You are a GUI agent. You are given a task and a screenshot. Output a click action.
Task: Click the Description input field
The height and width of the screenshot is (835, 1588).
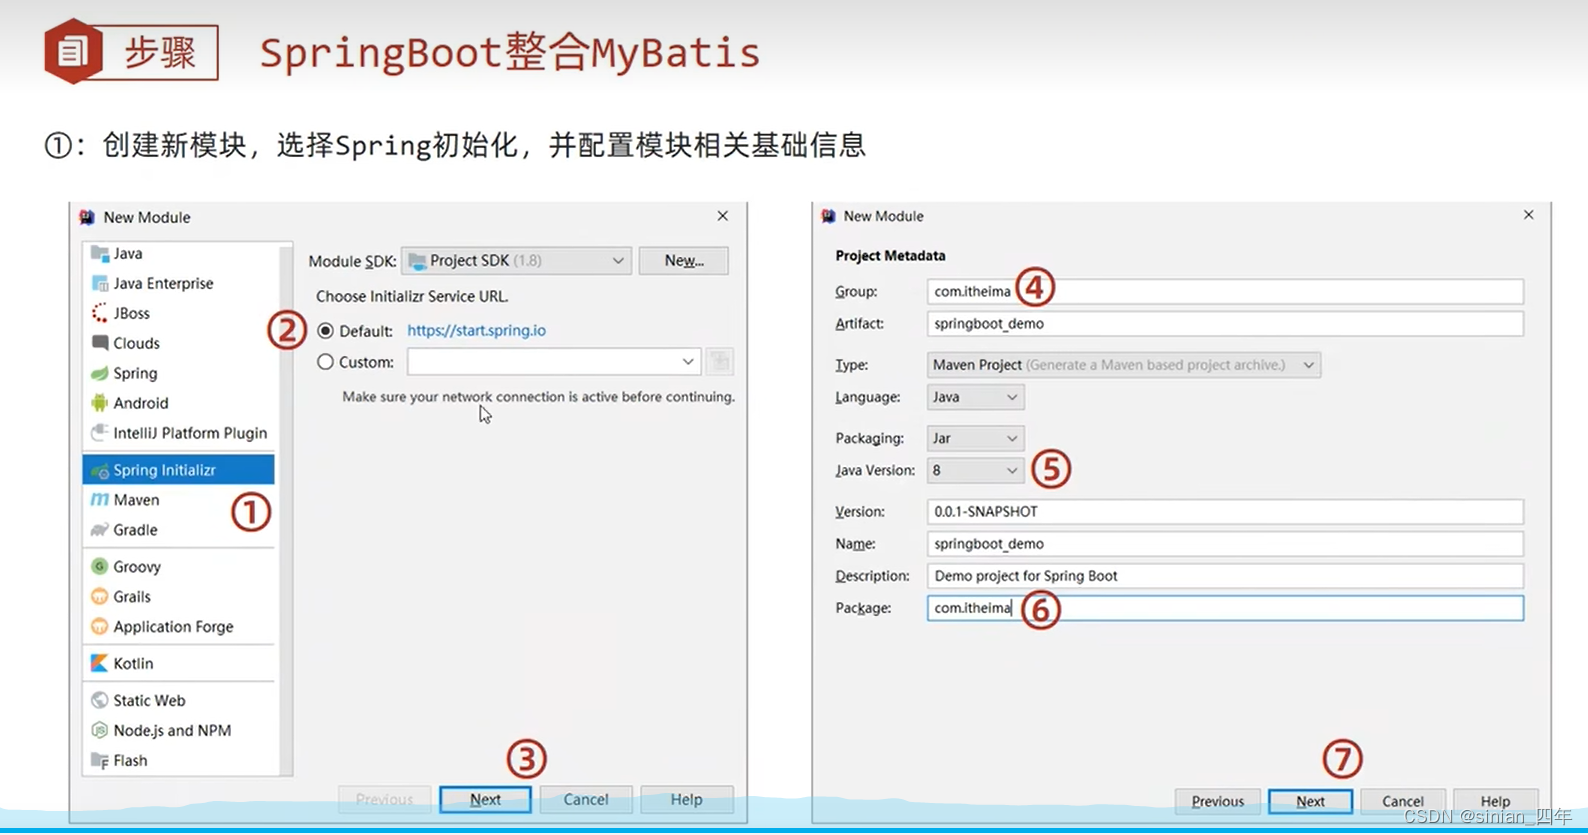tap(1225, 576)
